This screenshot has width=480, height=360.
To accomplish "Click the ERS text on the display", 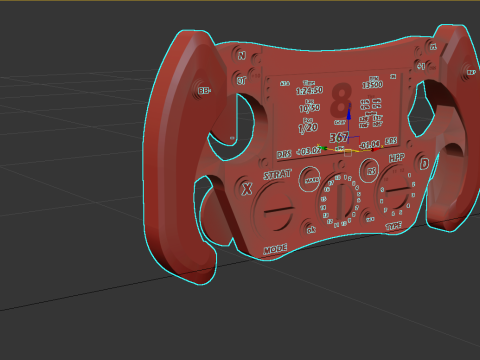I will click(391, 141).
